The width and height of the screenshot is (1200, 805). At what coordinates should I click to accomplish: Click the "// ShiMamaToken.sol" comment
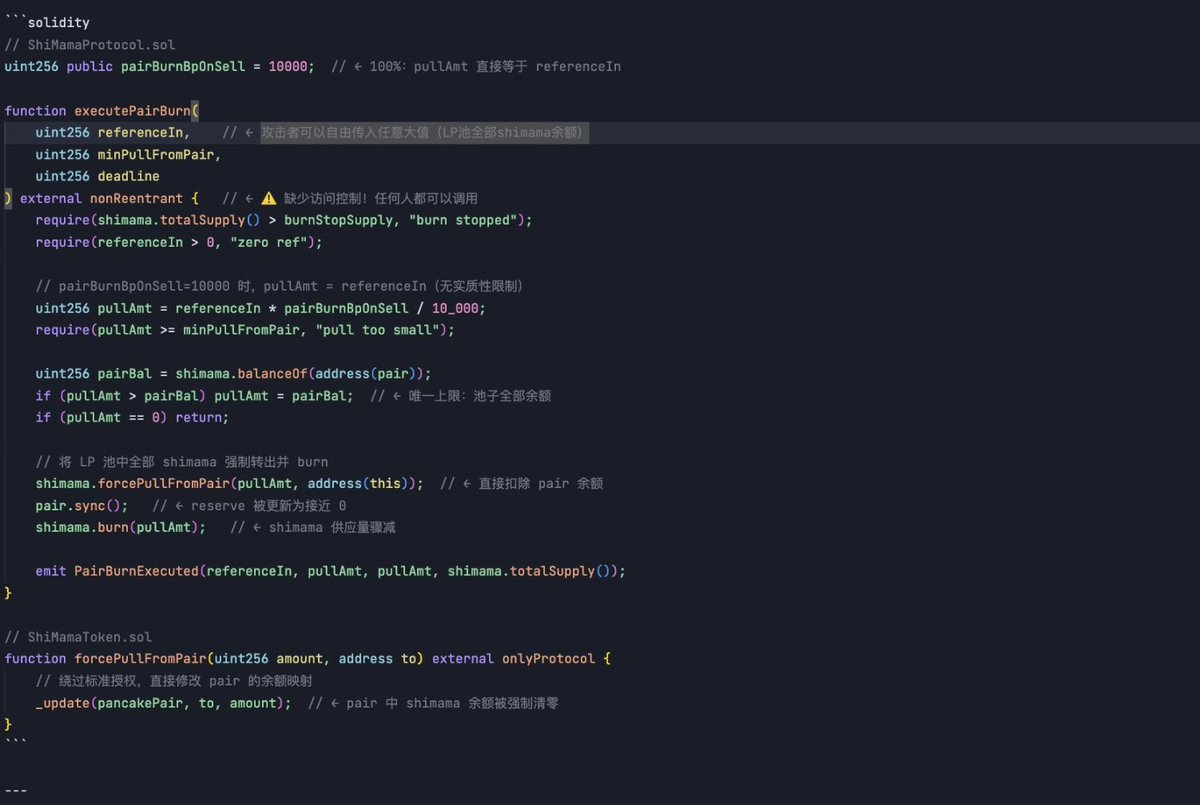click(x=78, y=637)
